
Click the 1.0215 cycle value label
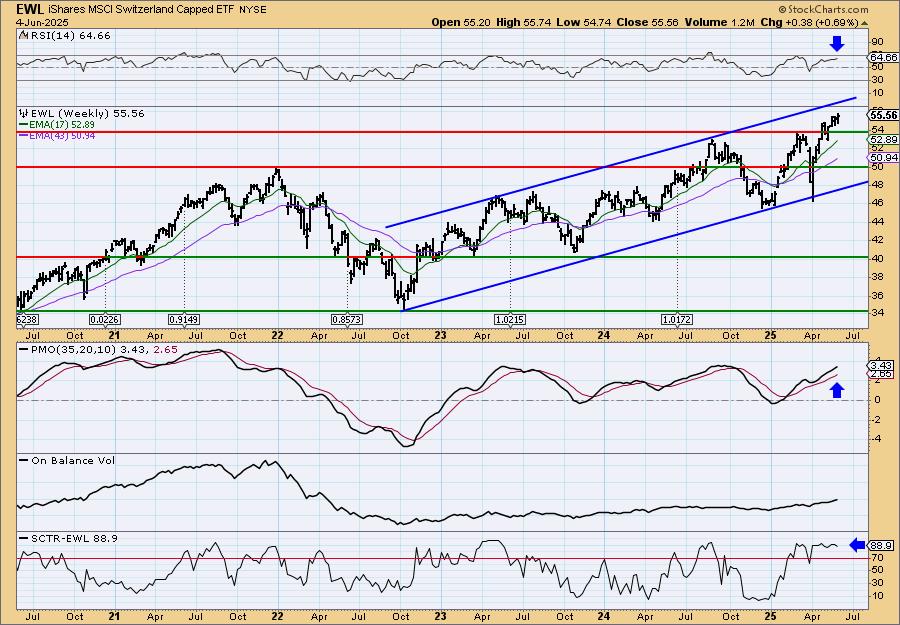[510, 319]
